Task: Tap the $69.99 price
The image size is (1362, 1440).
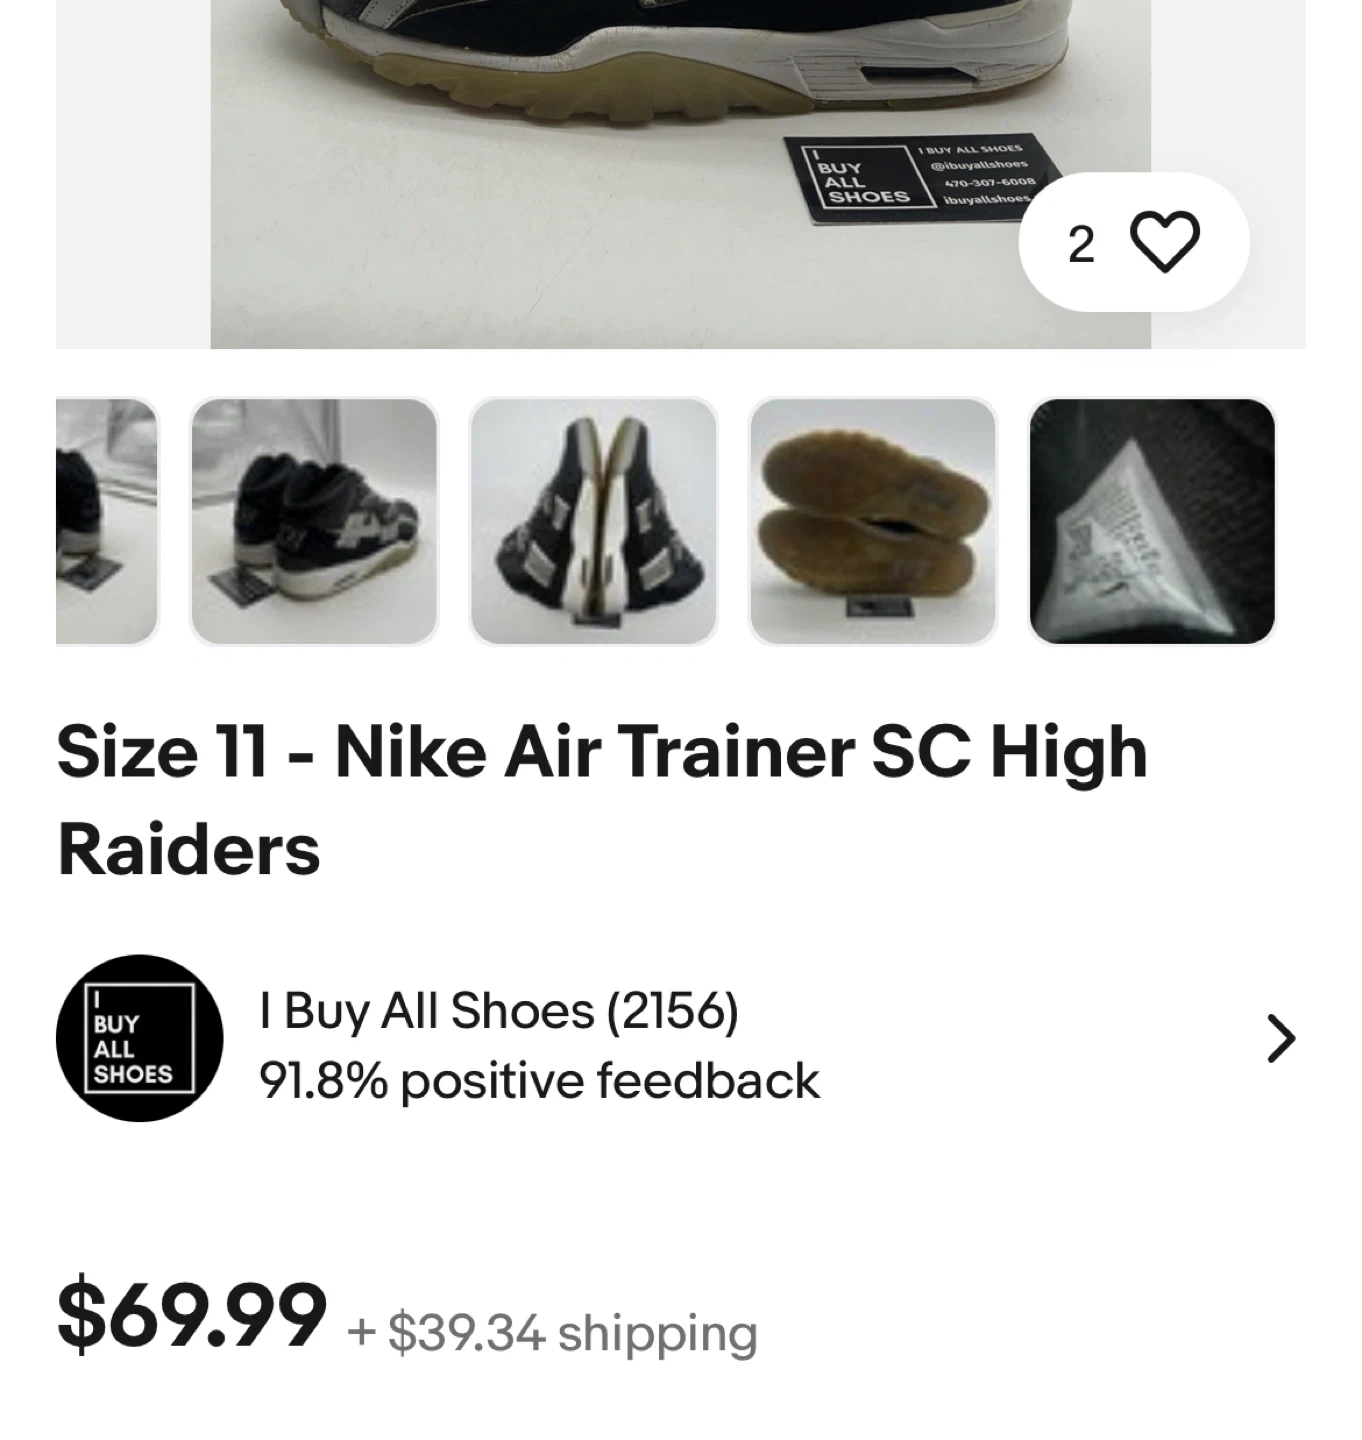Action: point(192,1314)
